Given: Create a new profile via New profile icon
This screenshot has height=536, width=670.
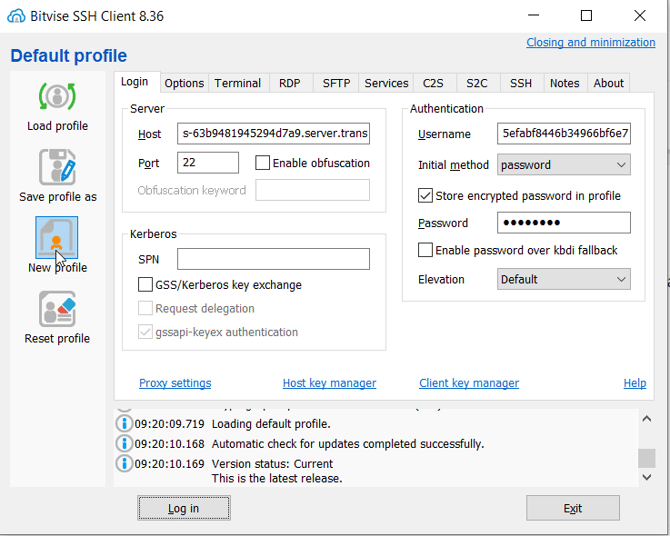Looking at the screenshot, I should pyautogui.click(x=57, y=237).
